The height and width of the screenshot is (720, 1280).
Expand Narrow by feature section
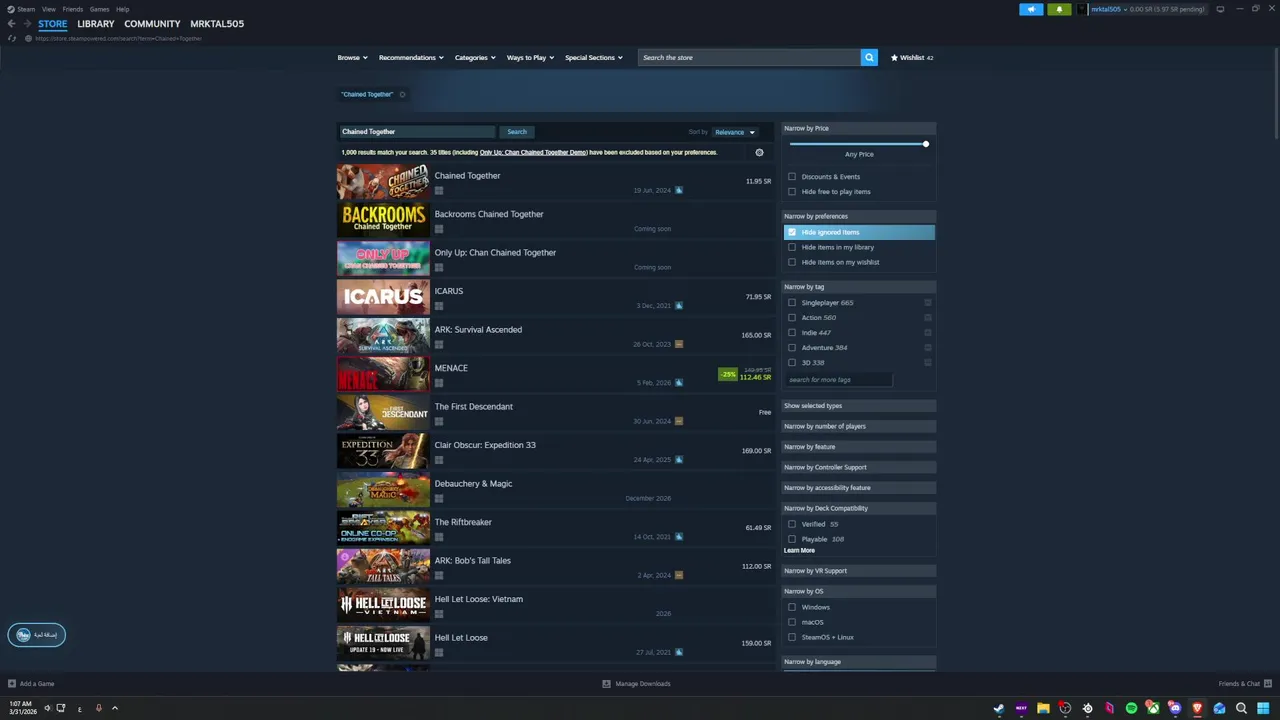click(859, 447)
